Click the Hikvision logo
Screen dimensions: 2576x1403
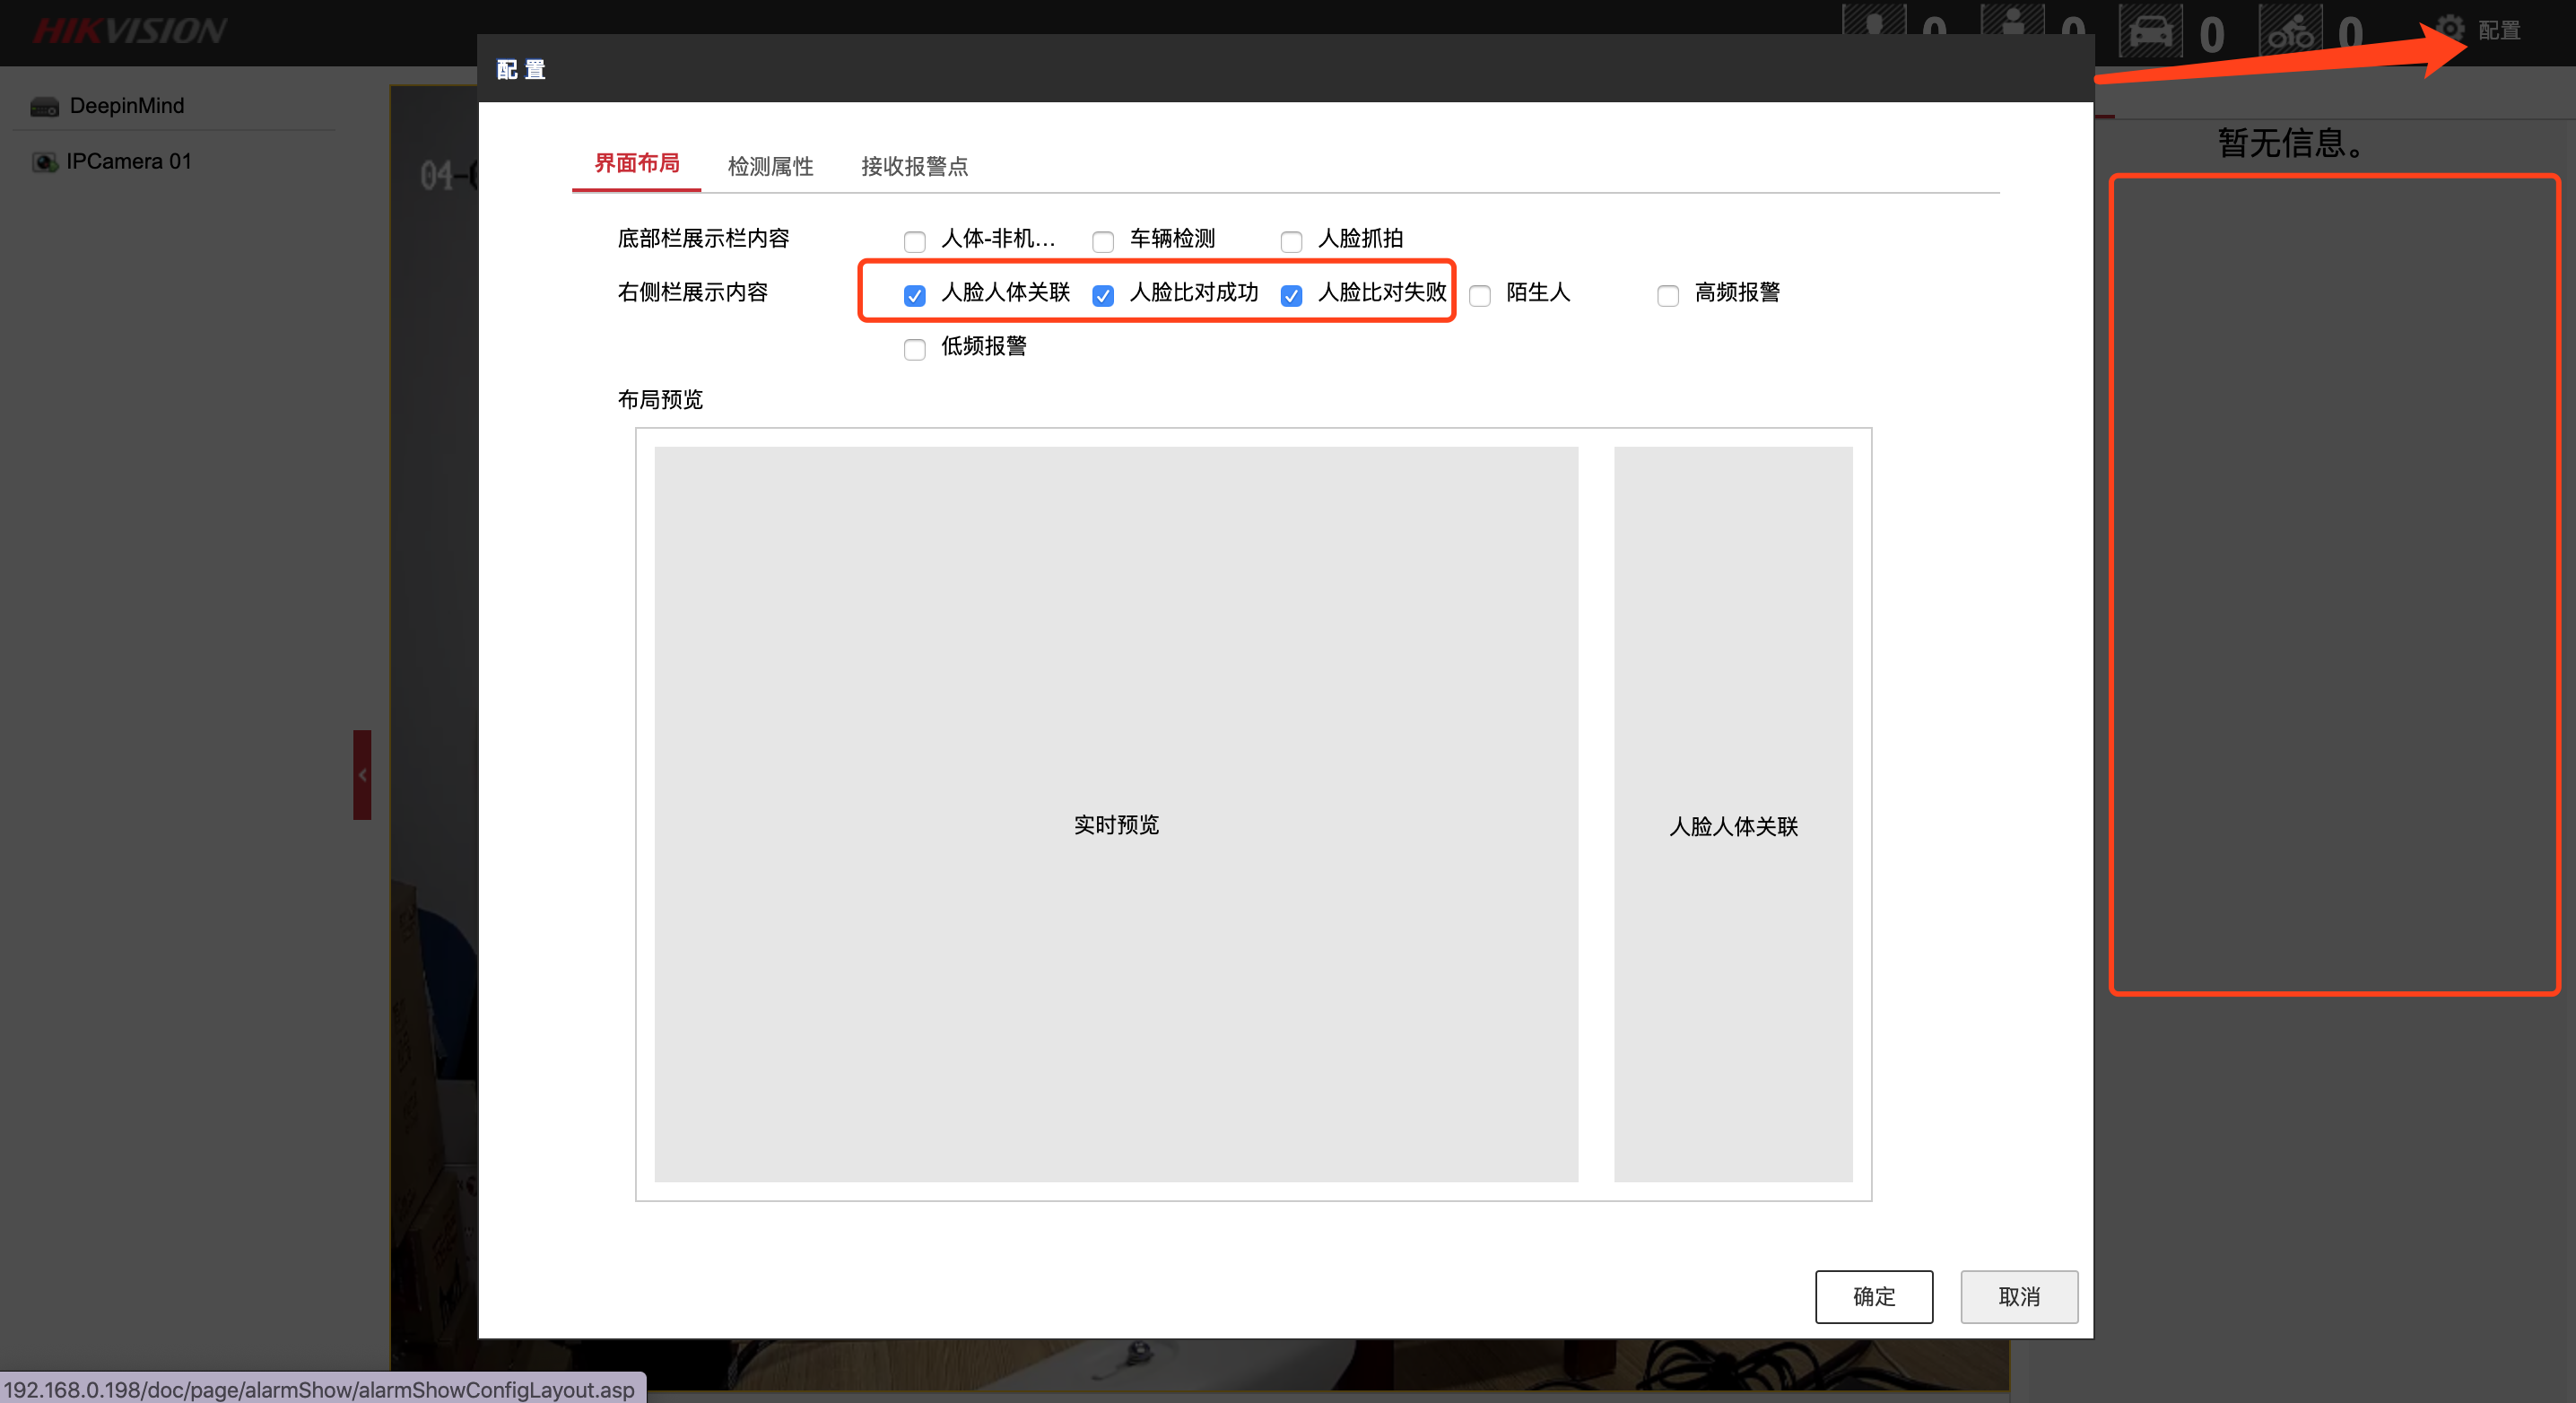(130, 31)
